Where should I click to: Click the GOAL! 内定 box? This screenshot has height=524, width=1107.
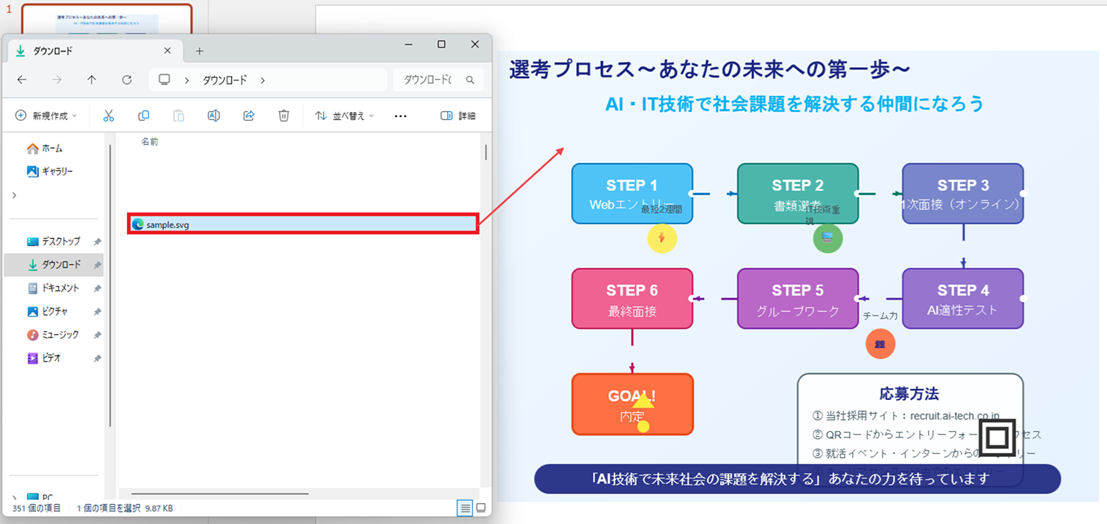[632, 404]
